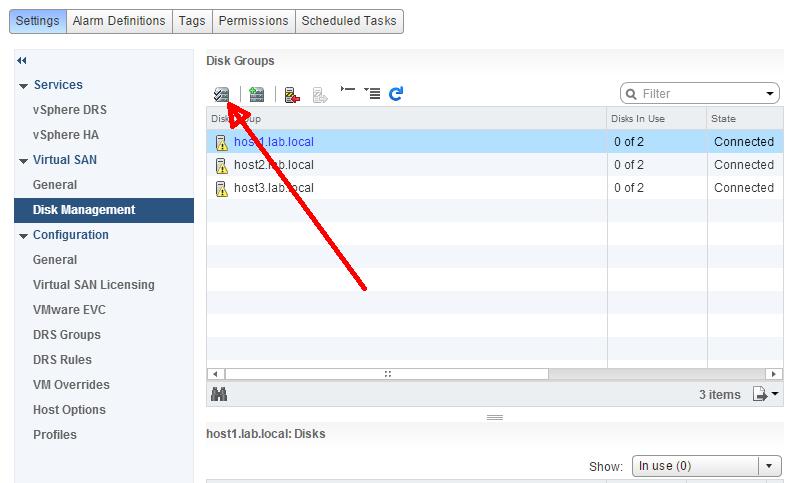Viewport: 794px width, 483px height.
Task: Open the Alarm Definitions tab
Action: [119, 21]
